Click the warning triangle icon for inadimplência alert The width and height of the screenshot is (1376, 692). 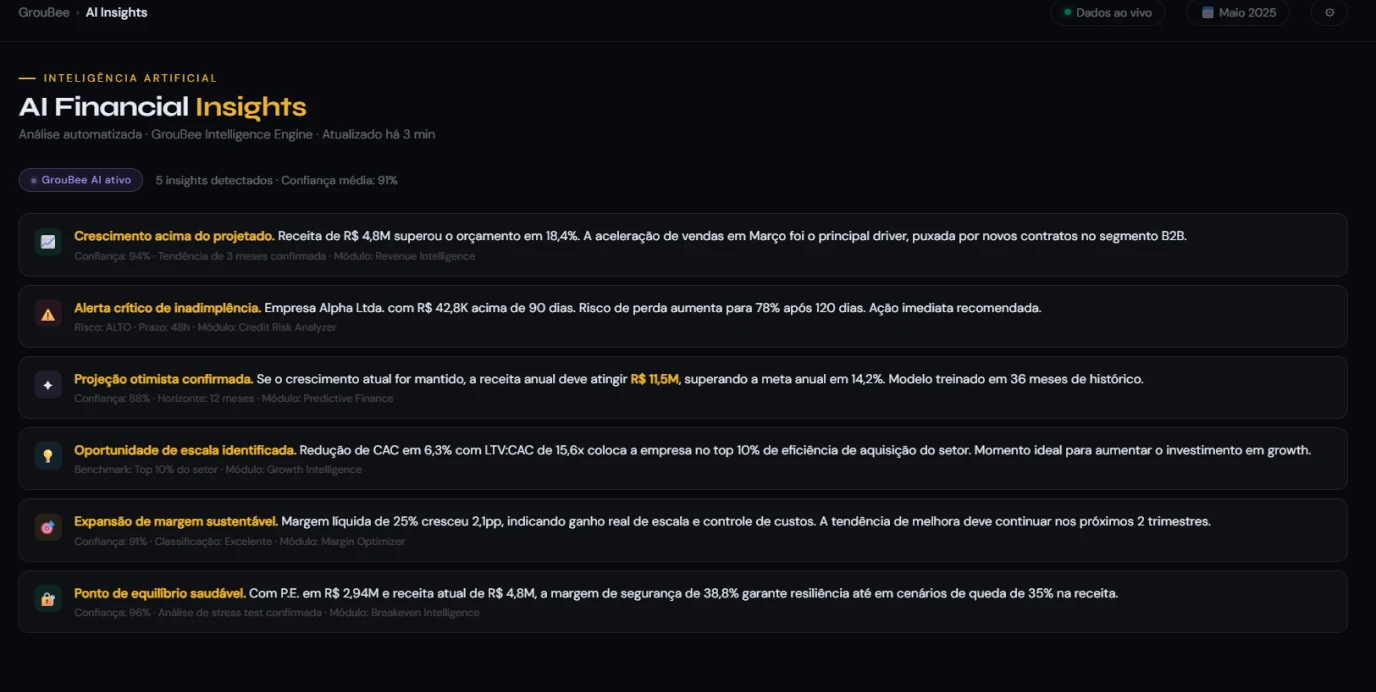click(48, 314)
